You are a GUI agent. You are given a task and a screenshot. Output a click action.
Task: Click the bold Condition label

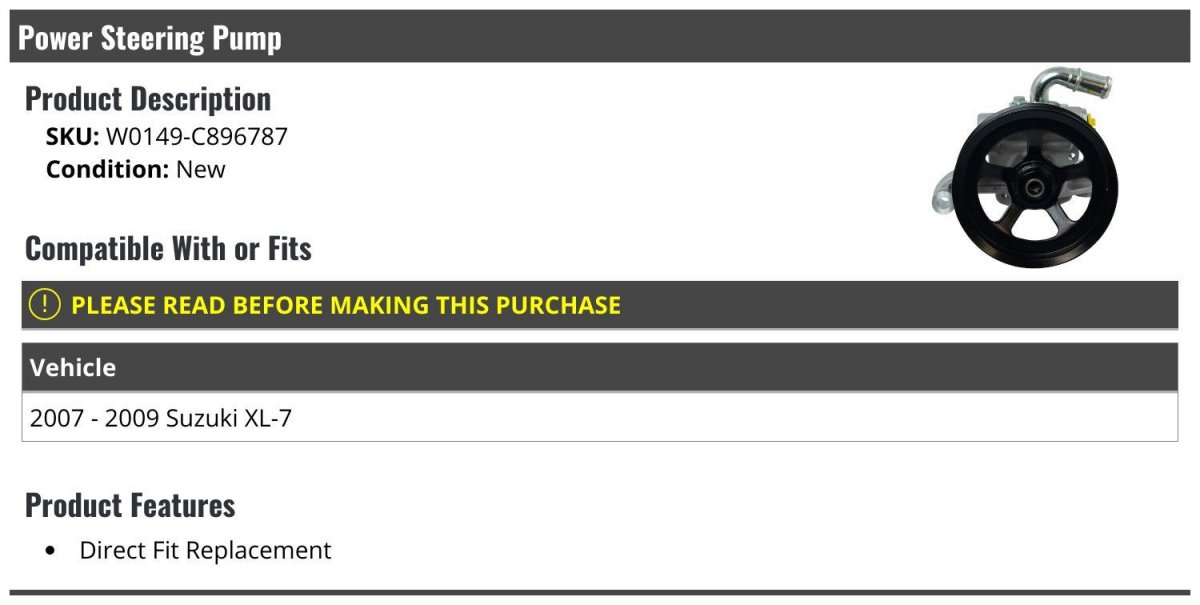107,169
